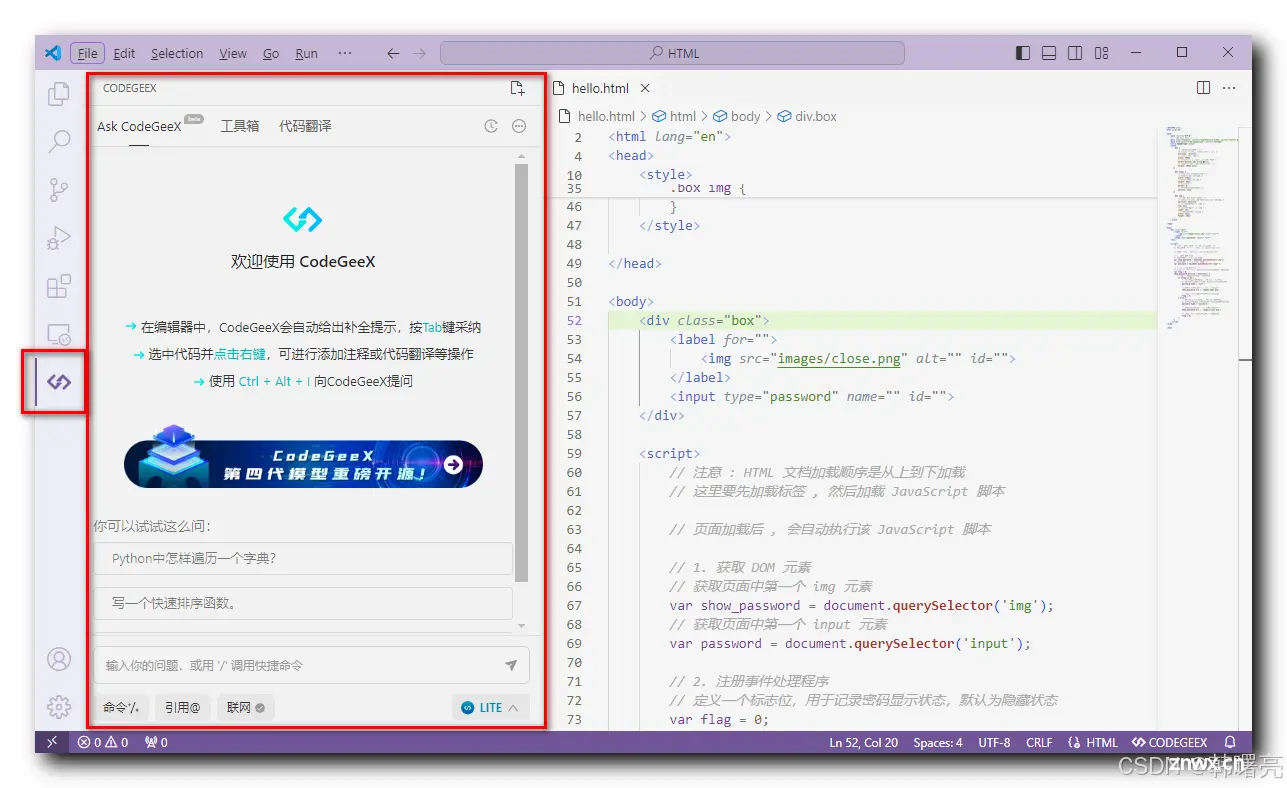Image resolution: width=1287 pixels, height=788 pixels.
Task: Send the question with paper plane icon
Action: [x=511, y=665]
